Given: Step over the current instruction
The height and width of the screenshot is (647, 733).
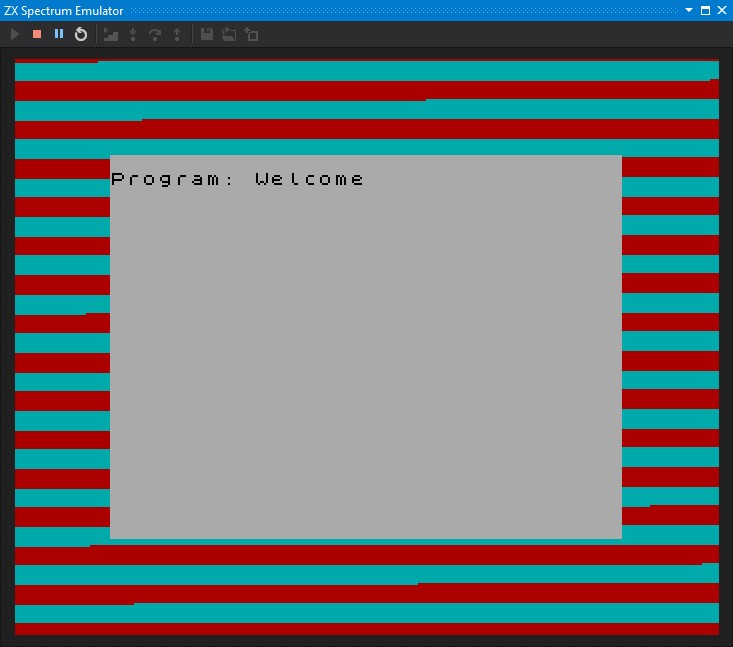Looking at the screenshot, I should tap(155, 34).
